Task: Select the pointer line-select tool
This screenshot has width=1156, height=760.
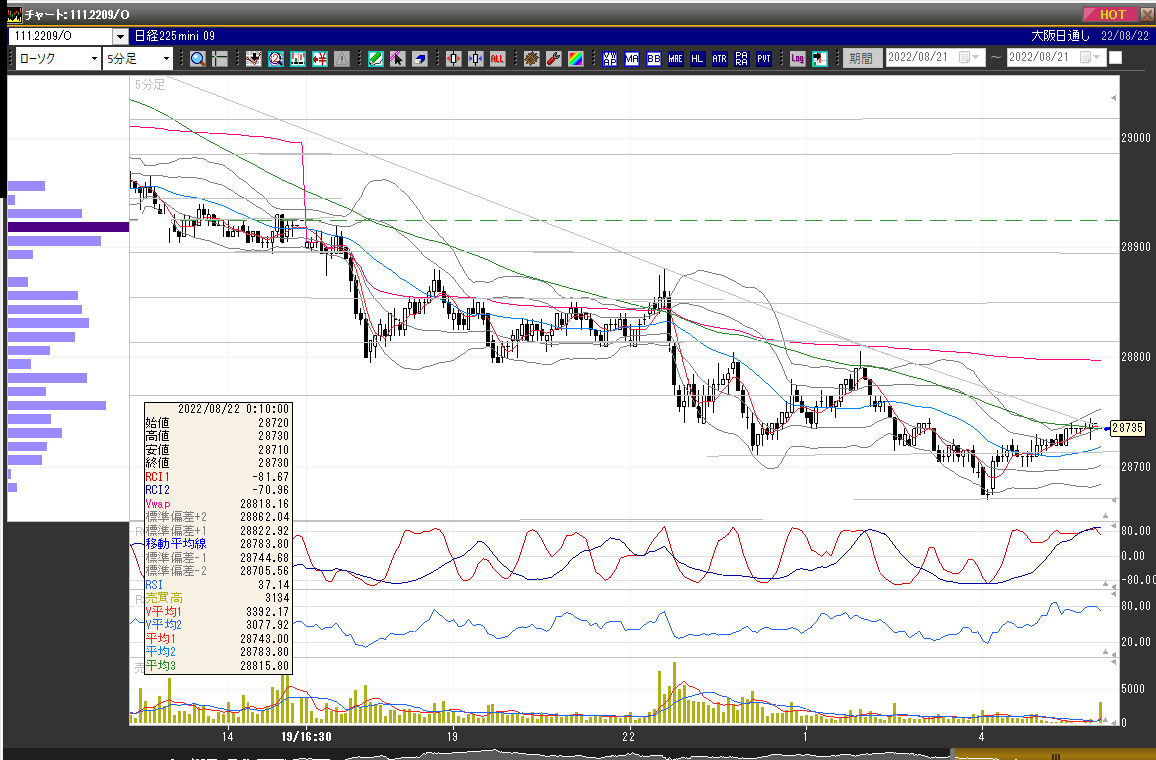Action: pyautogui.click(x=397, y=59)
